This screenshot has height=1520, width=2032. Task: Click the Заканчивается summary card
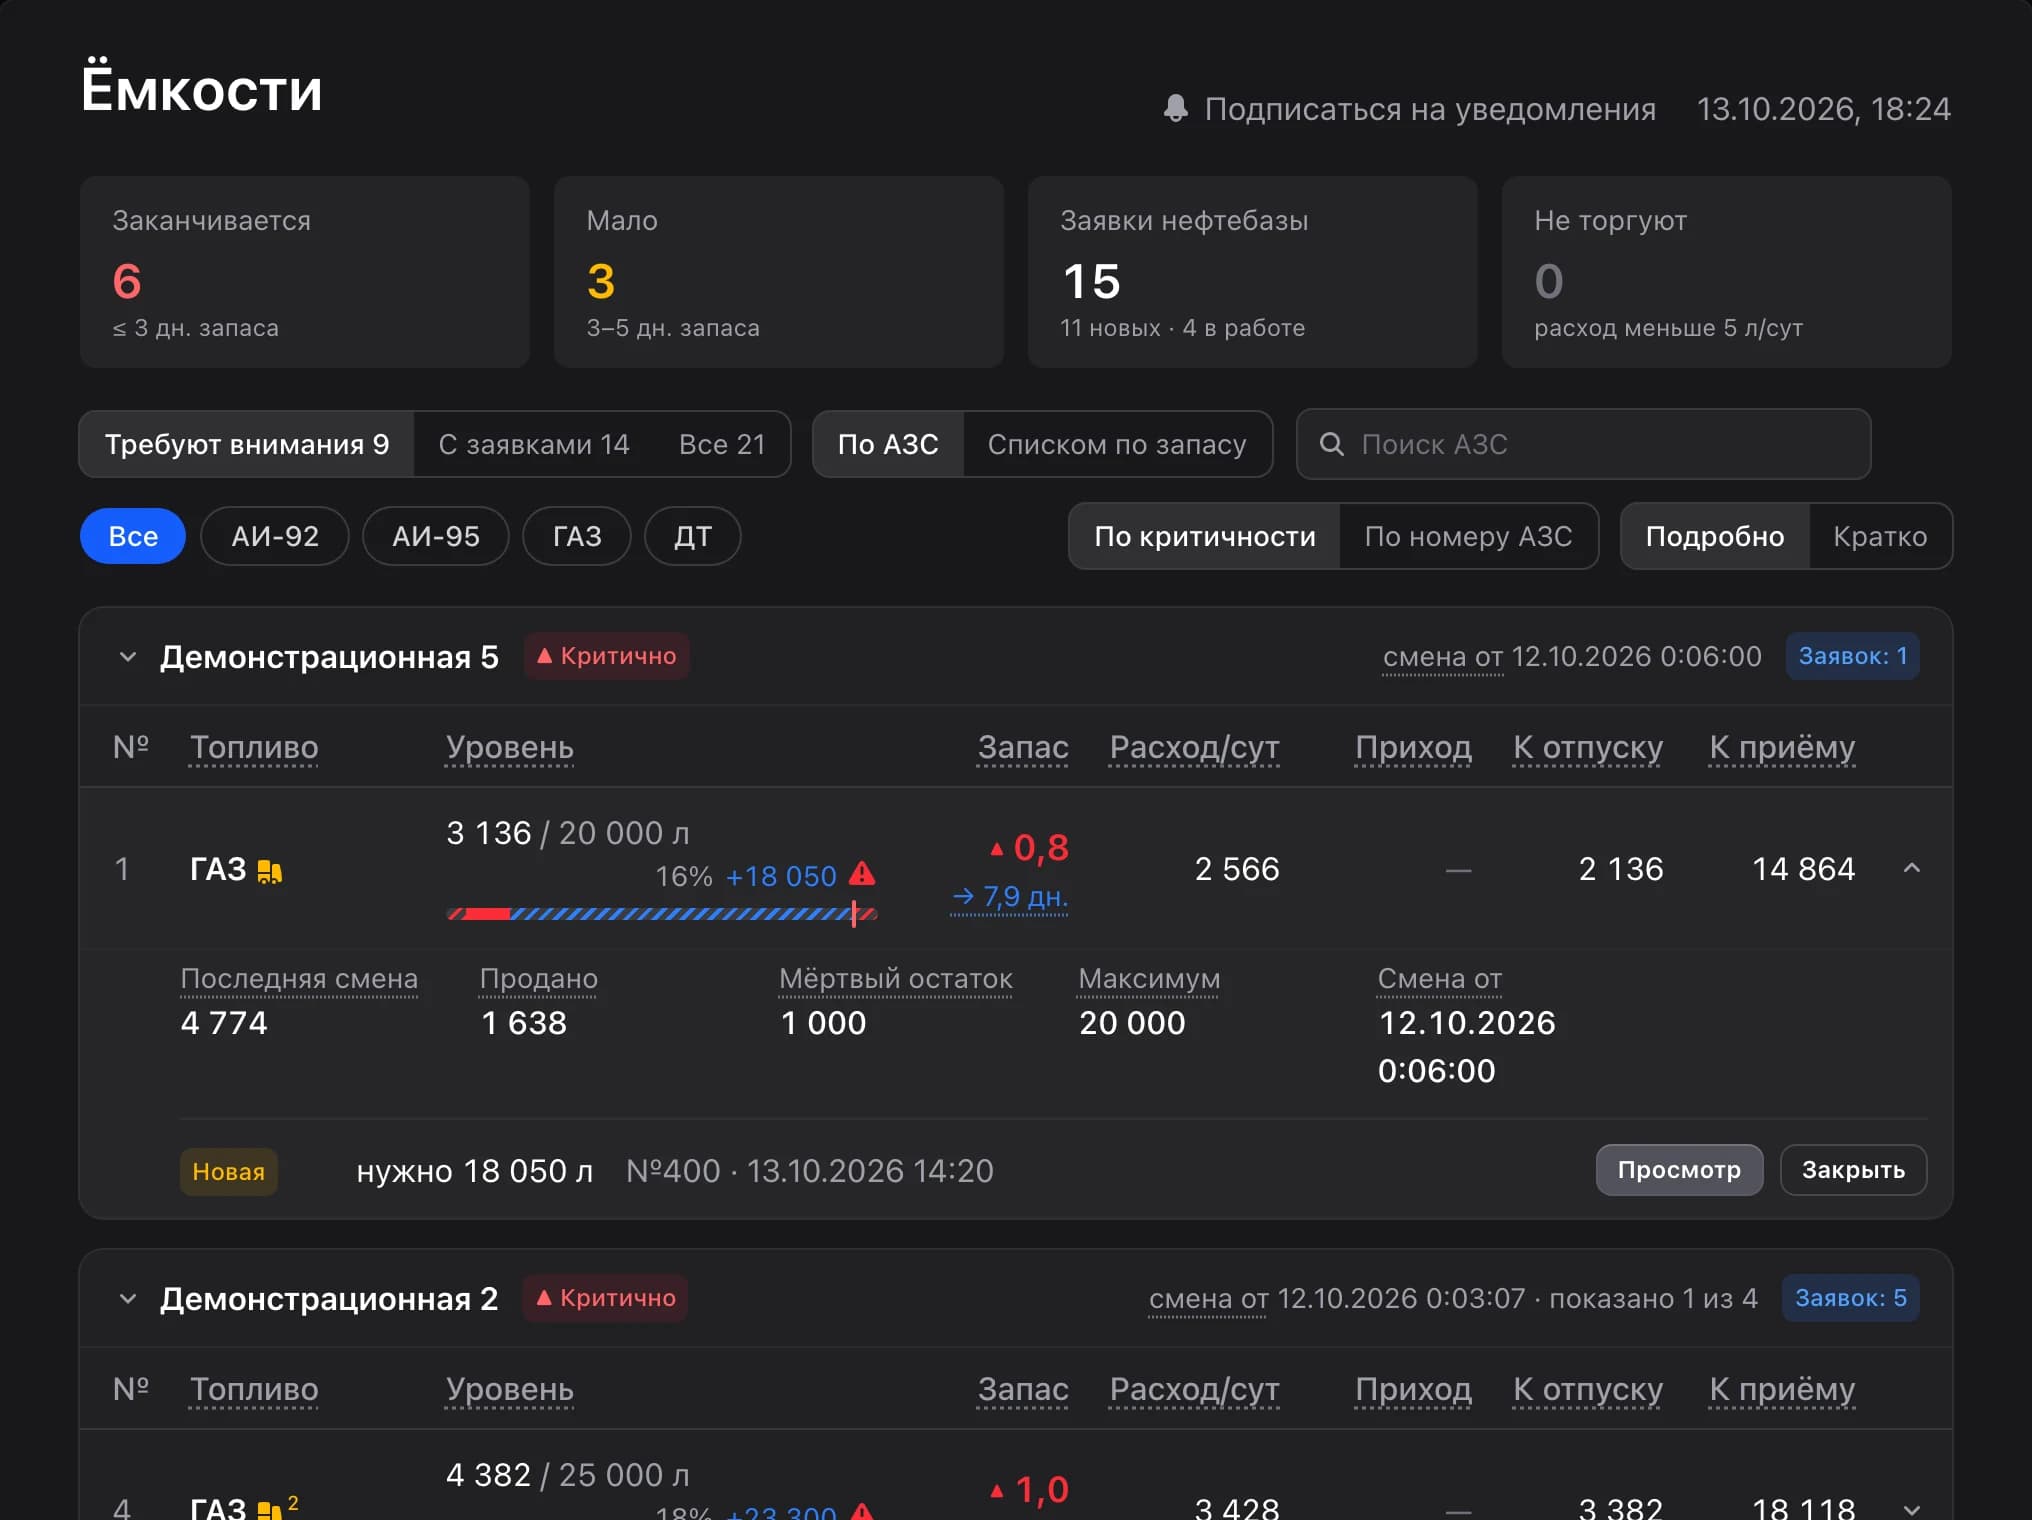[304, 272]
